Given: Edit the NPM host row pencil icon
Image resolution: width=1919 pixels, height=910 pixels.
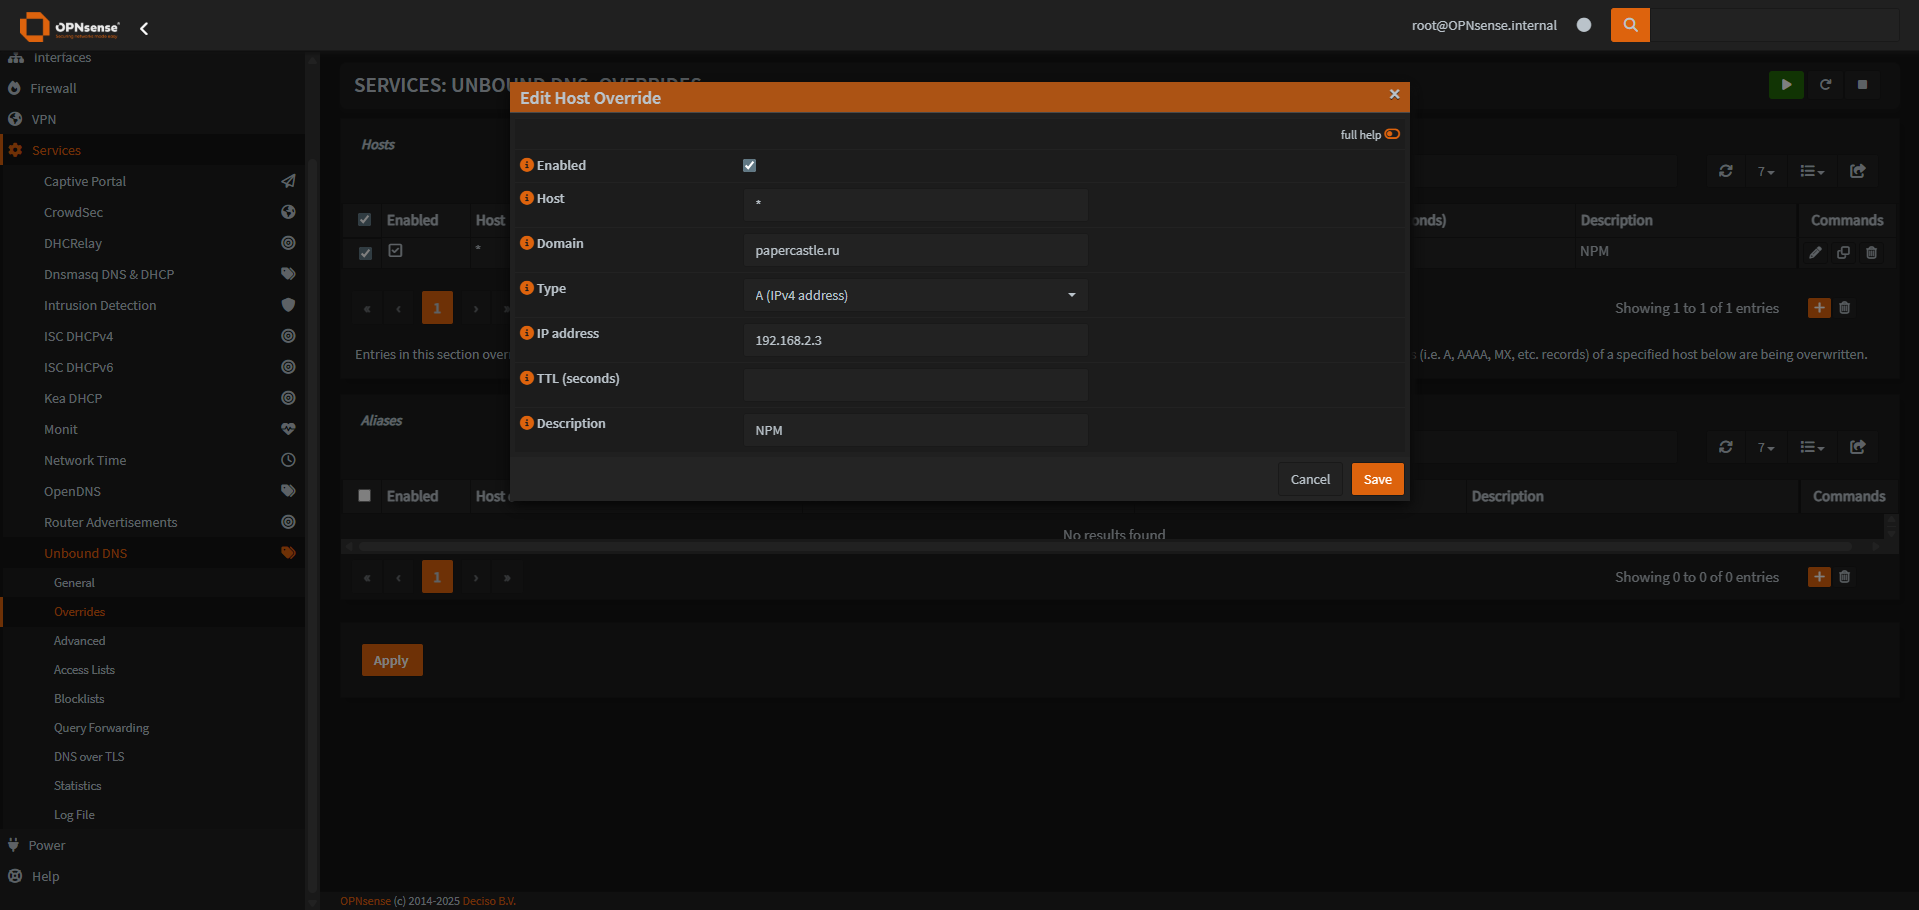Looking at the screenshot, I should click(x=1815, y=252).
